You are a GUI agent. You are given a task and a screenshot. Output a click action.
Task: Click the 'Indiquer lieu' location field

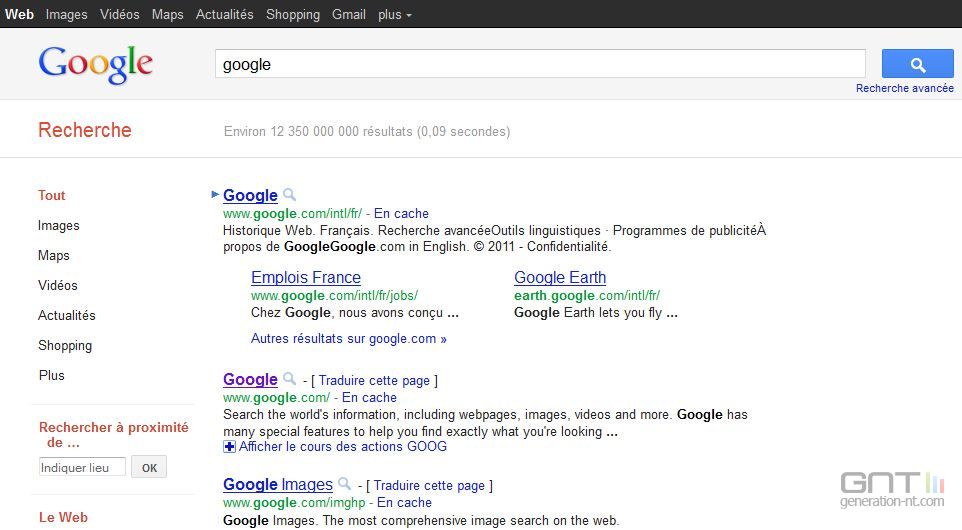[x=82, y=467]
